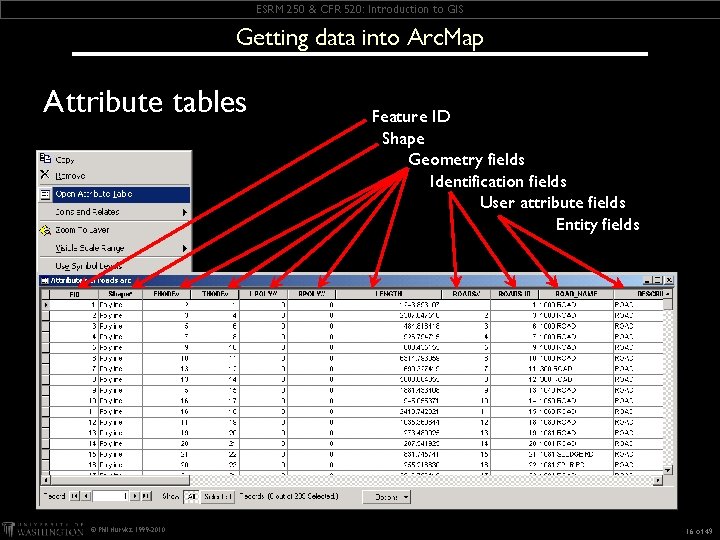Go to next record in attribute table
Viewport: 720px width, 540px height.
[x=135, y=496]
